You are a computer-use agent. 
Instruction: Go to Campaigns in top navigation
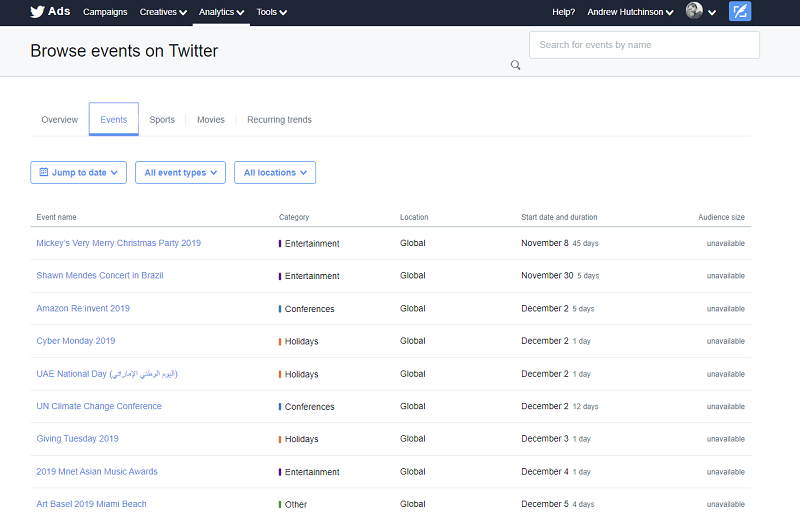(x=105, y=12)
